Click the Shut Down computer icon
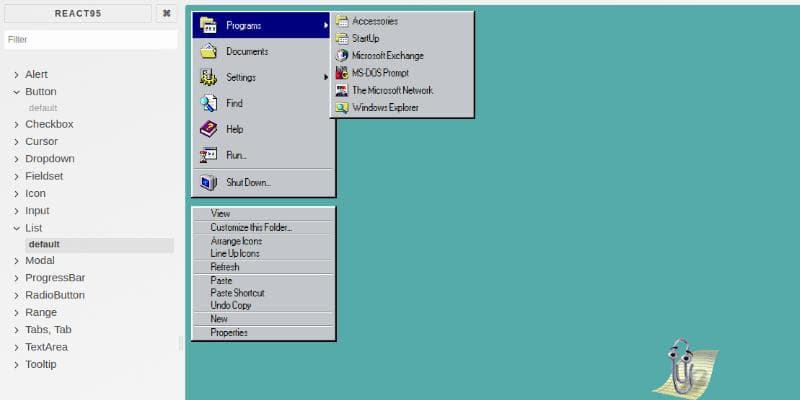Image resolution: width=800 pixels, height=400 pixels. pos(208,182)
